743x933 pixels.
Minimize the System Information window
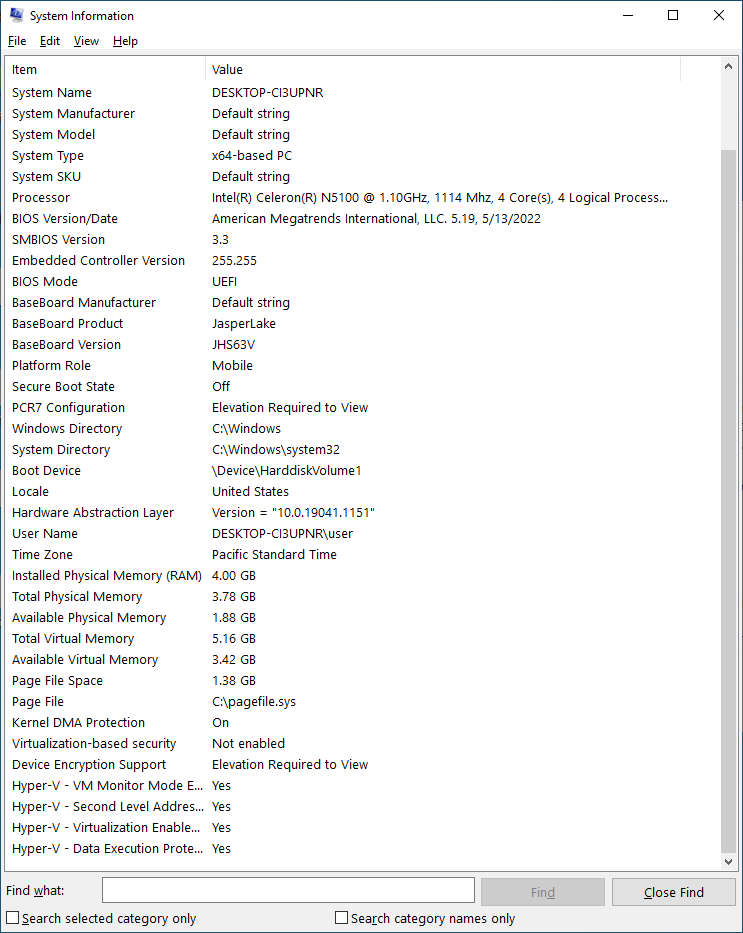pos(627,16)
